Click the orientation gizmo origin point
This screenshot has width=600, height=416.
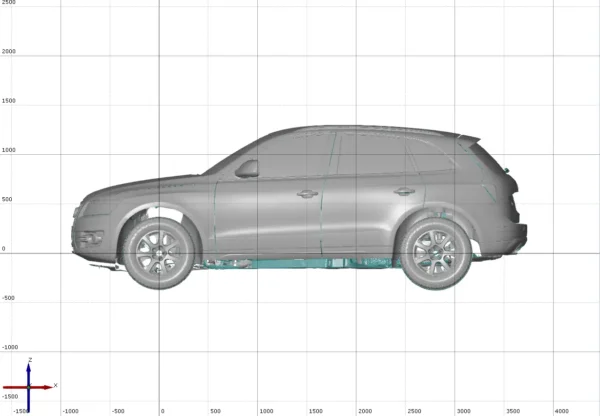[x=28, y=387]
